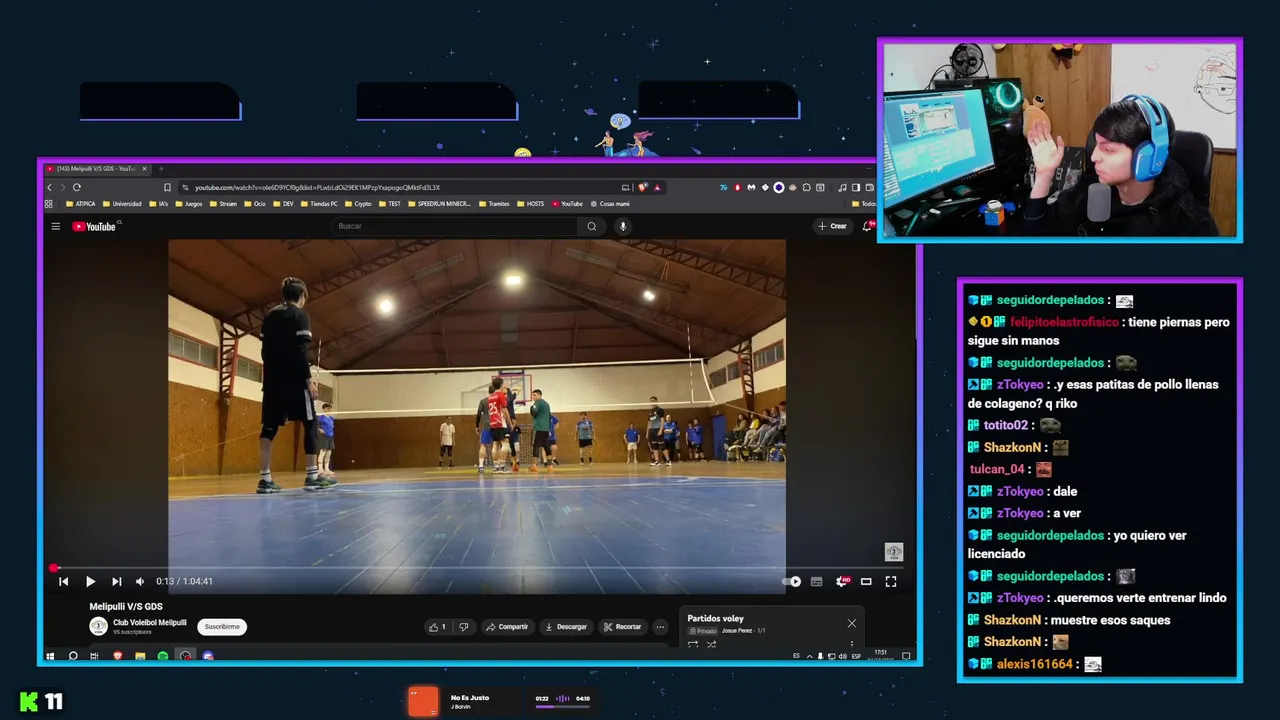The height and width of the screenshot is (720, 1280).
Task: Open the Tiendas PC bookmarks folder
Action: pos(318,204)
